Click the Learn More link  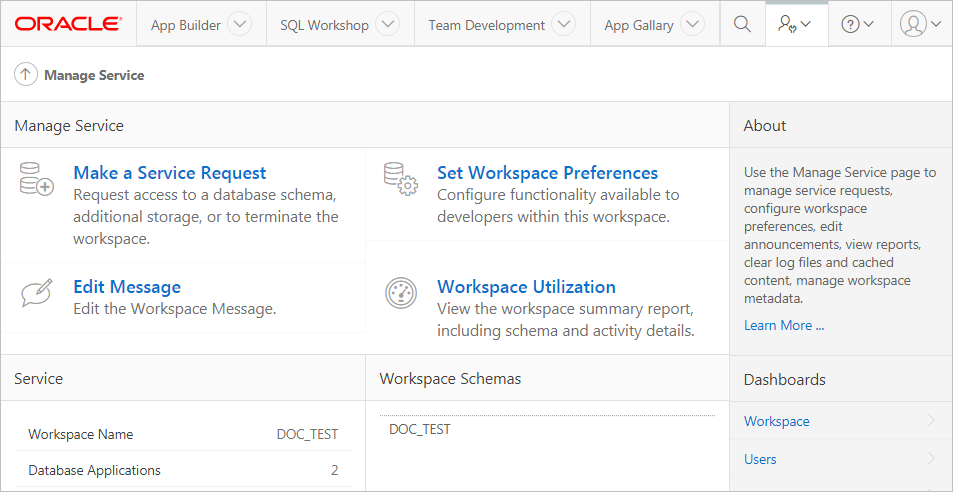pyautogui.click(x=784, y=325)
